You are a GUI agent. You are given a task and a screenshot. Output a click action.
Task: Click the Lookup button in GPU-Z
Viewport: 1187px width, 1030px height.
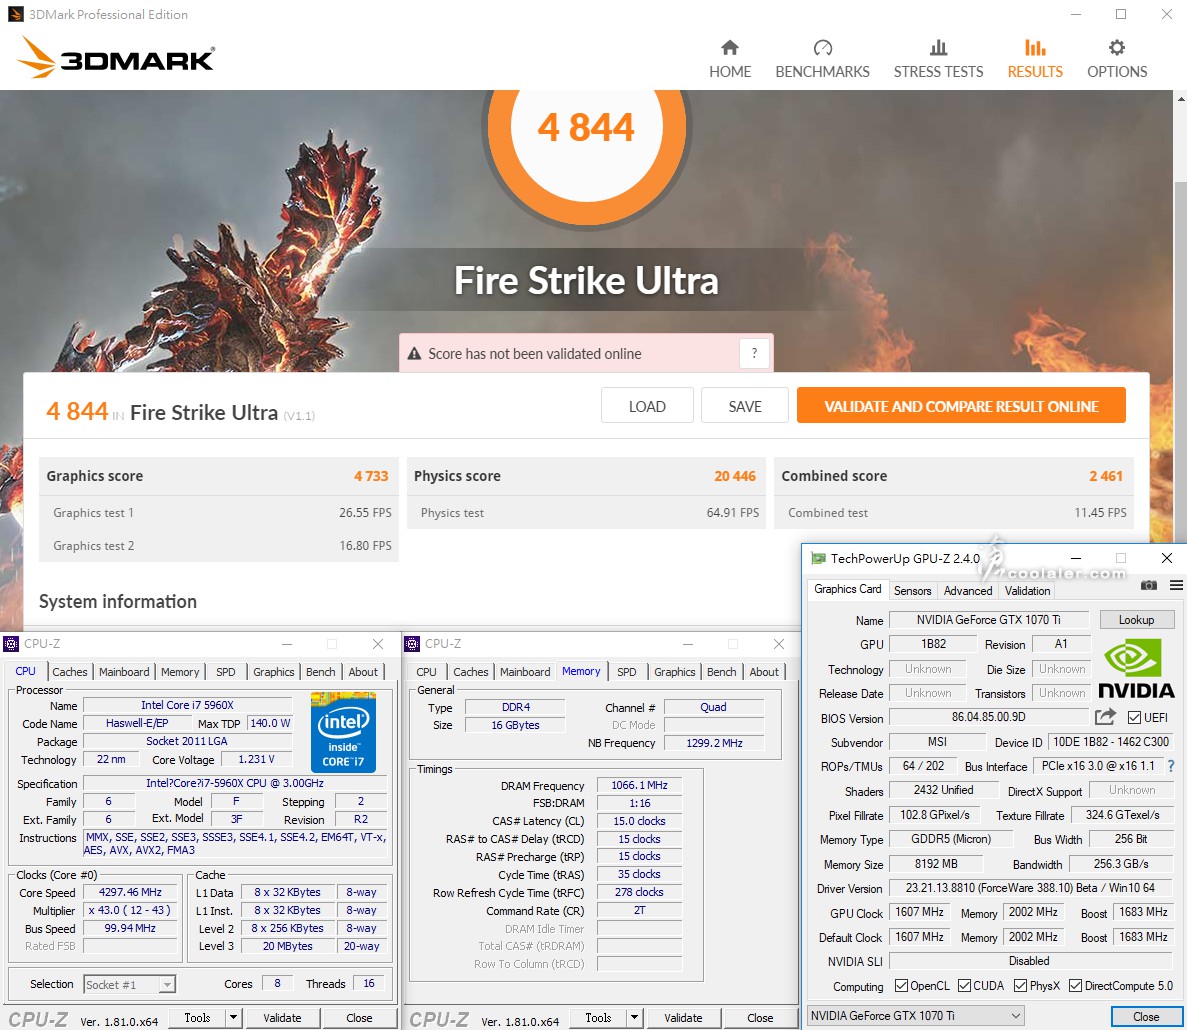[x=1136, y=620]
